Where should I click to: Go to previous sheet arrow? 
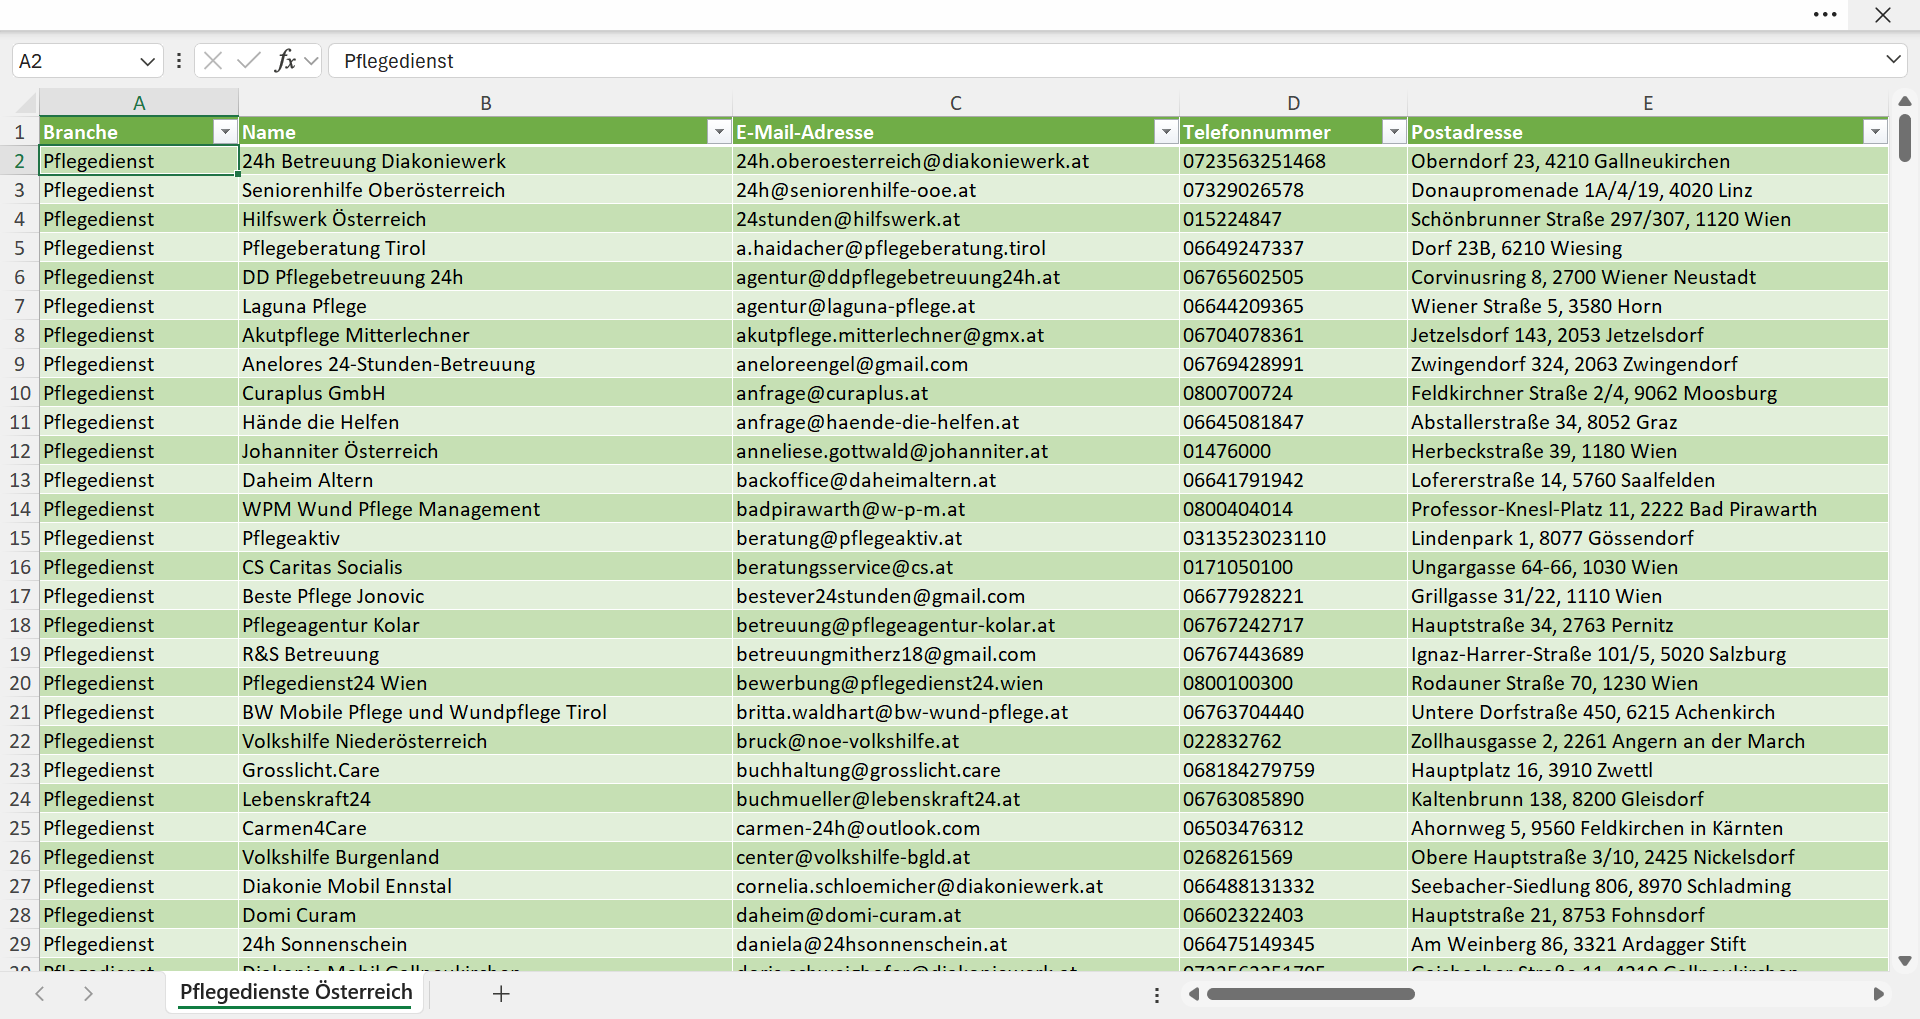click(40, 993)
